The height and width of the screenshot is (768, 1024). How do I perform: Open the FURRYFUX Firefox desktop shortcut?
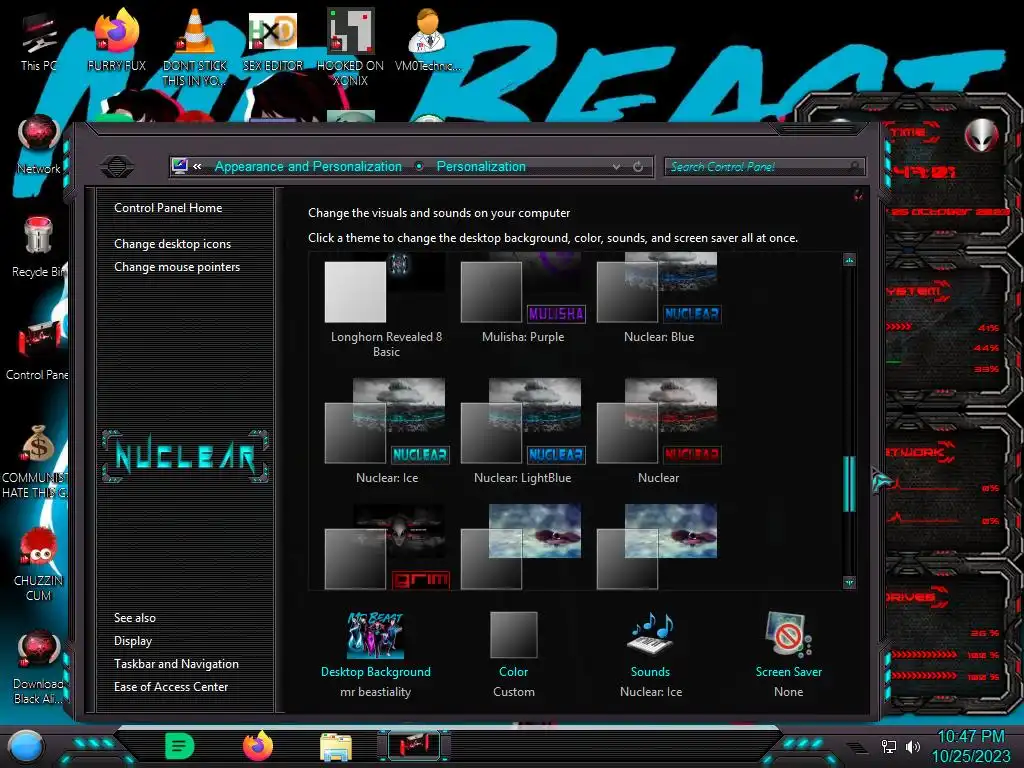click(x=116, y=40)
